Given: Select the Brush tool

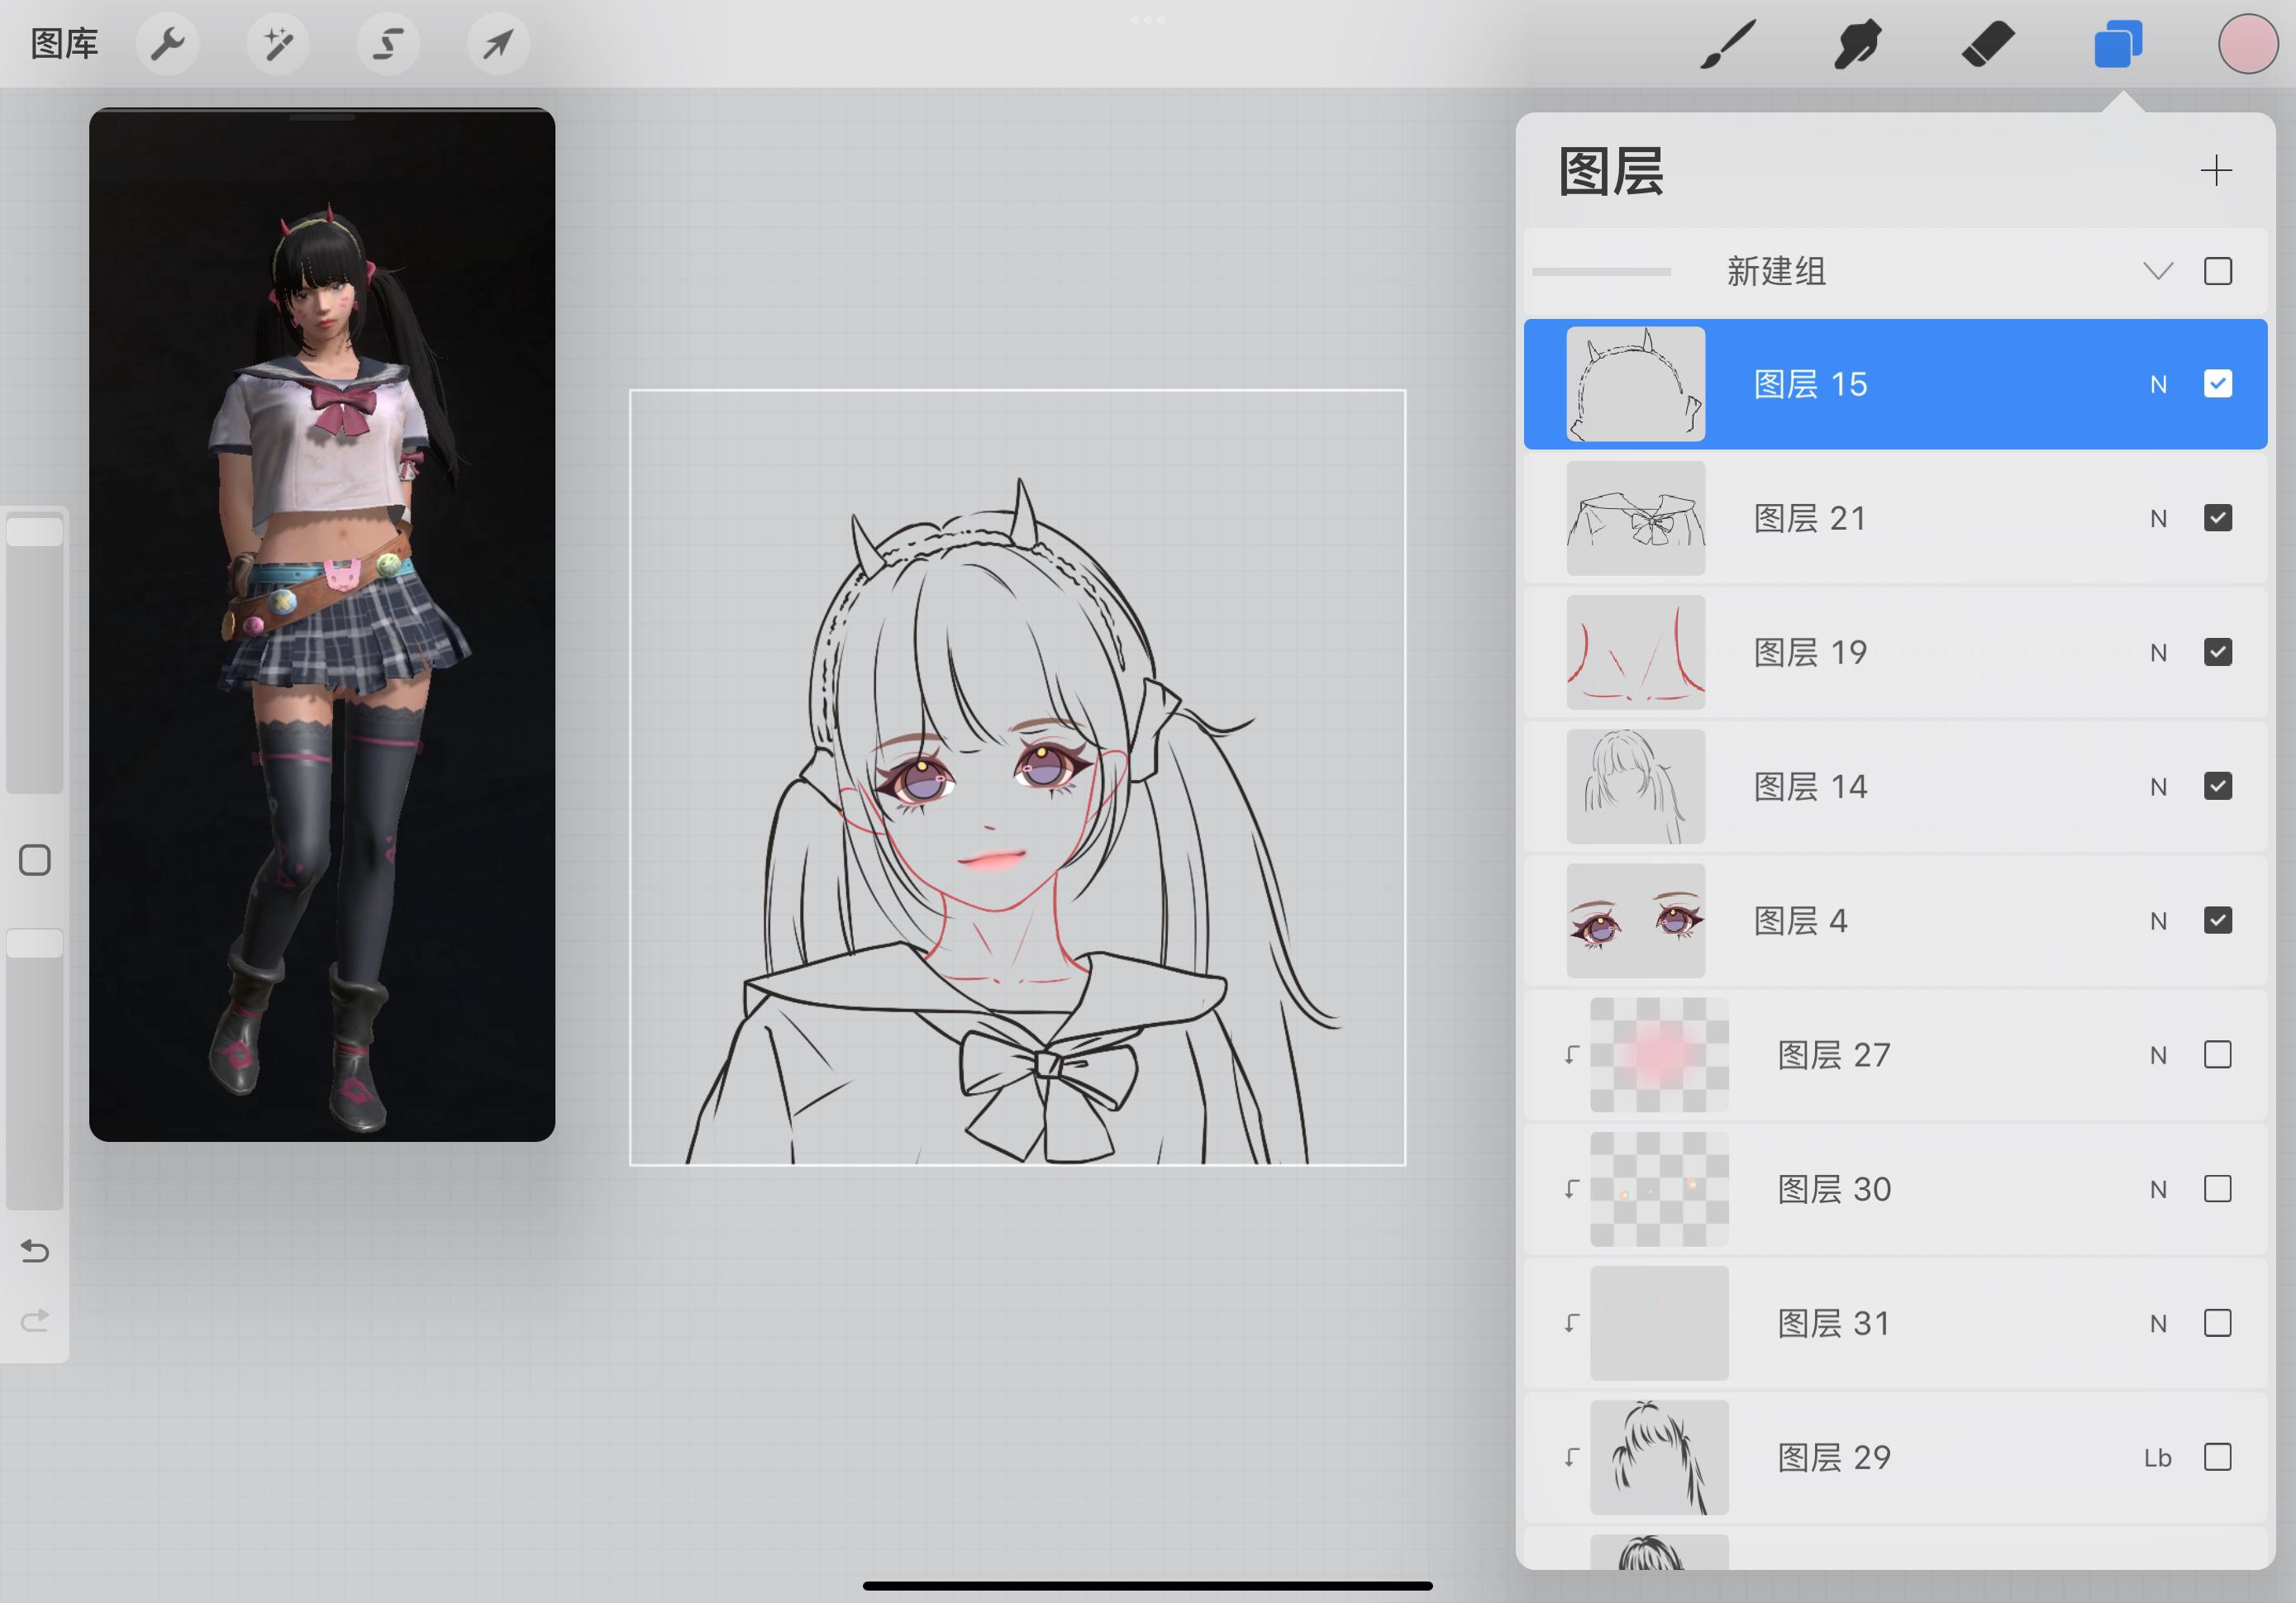Looking at the screenshot, I should 1727,44.
